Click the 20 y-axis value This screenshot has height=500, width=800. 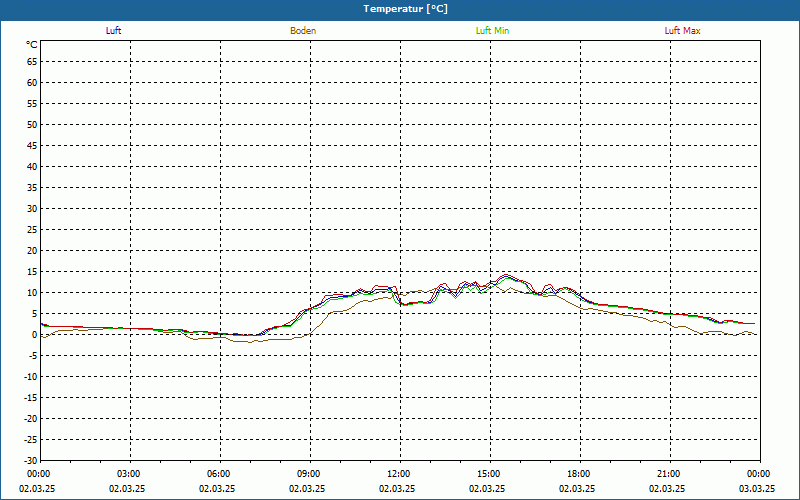[x=32, y=251]
